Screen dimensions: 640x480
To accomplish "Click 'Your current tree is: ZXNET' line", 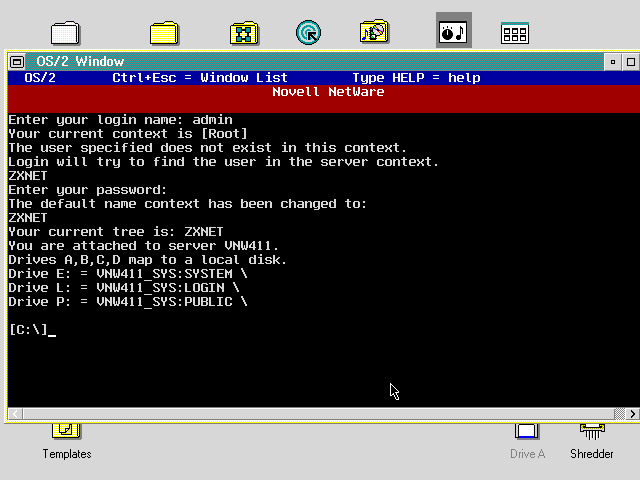I will coord(116,232).
